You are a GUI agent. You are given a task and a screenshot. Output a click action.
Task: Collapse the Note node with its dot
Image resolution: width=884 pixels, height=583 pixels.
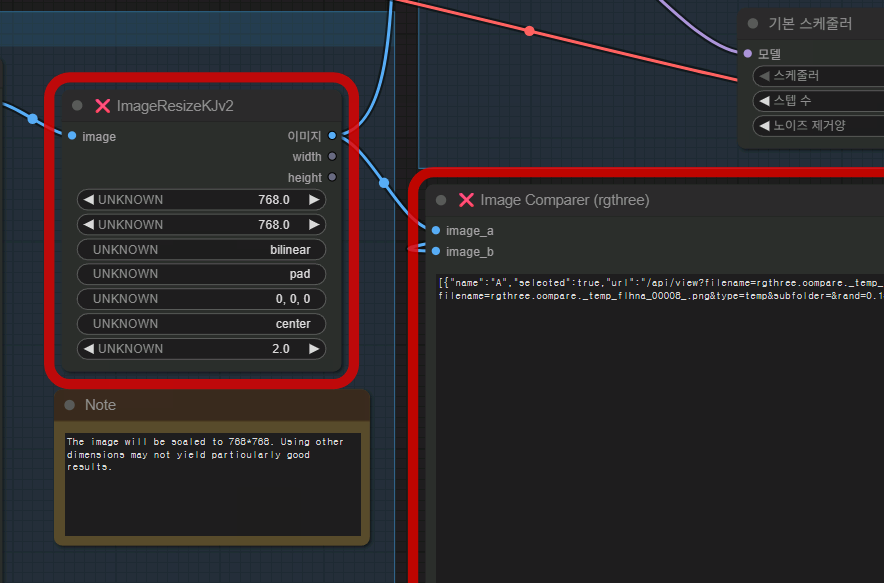pos(70,405)
